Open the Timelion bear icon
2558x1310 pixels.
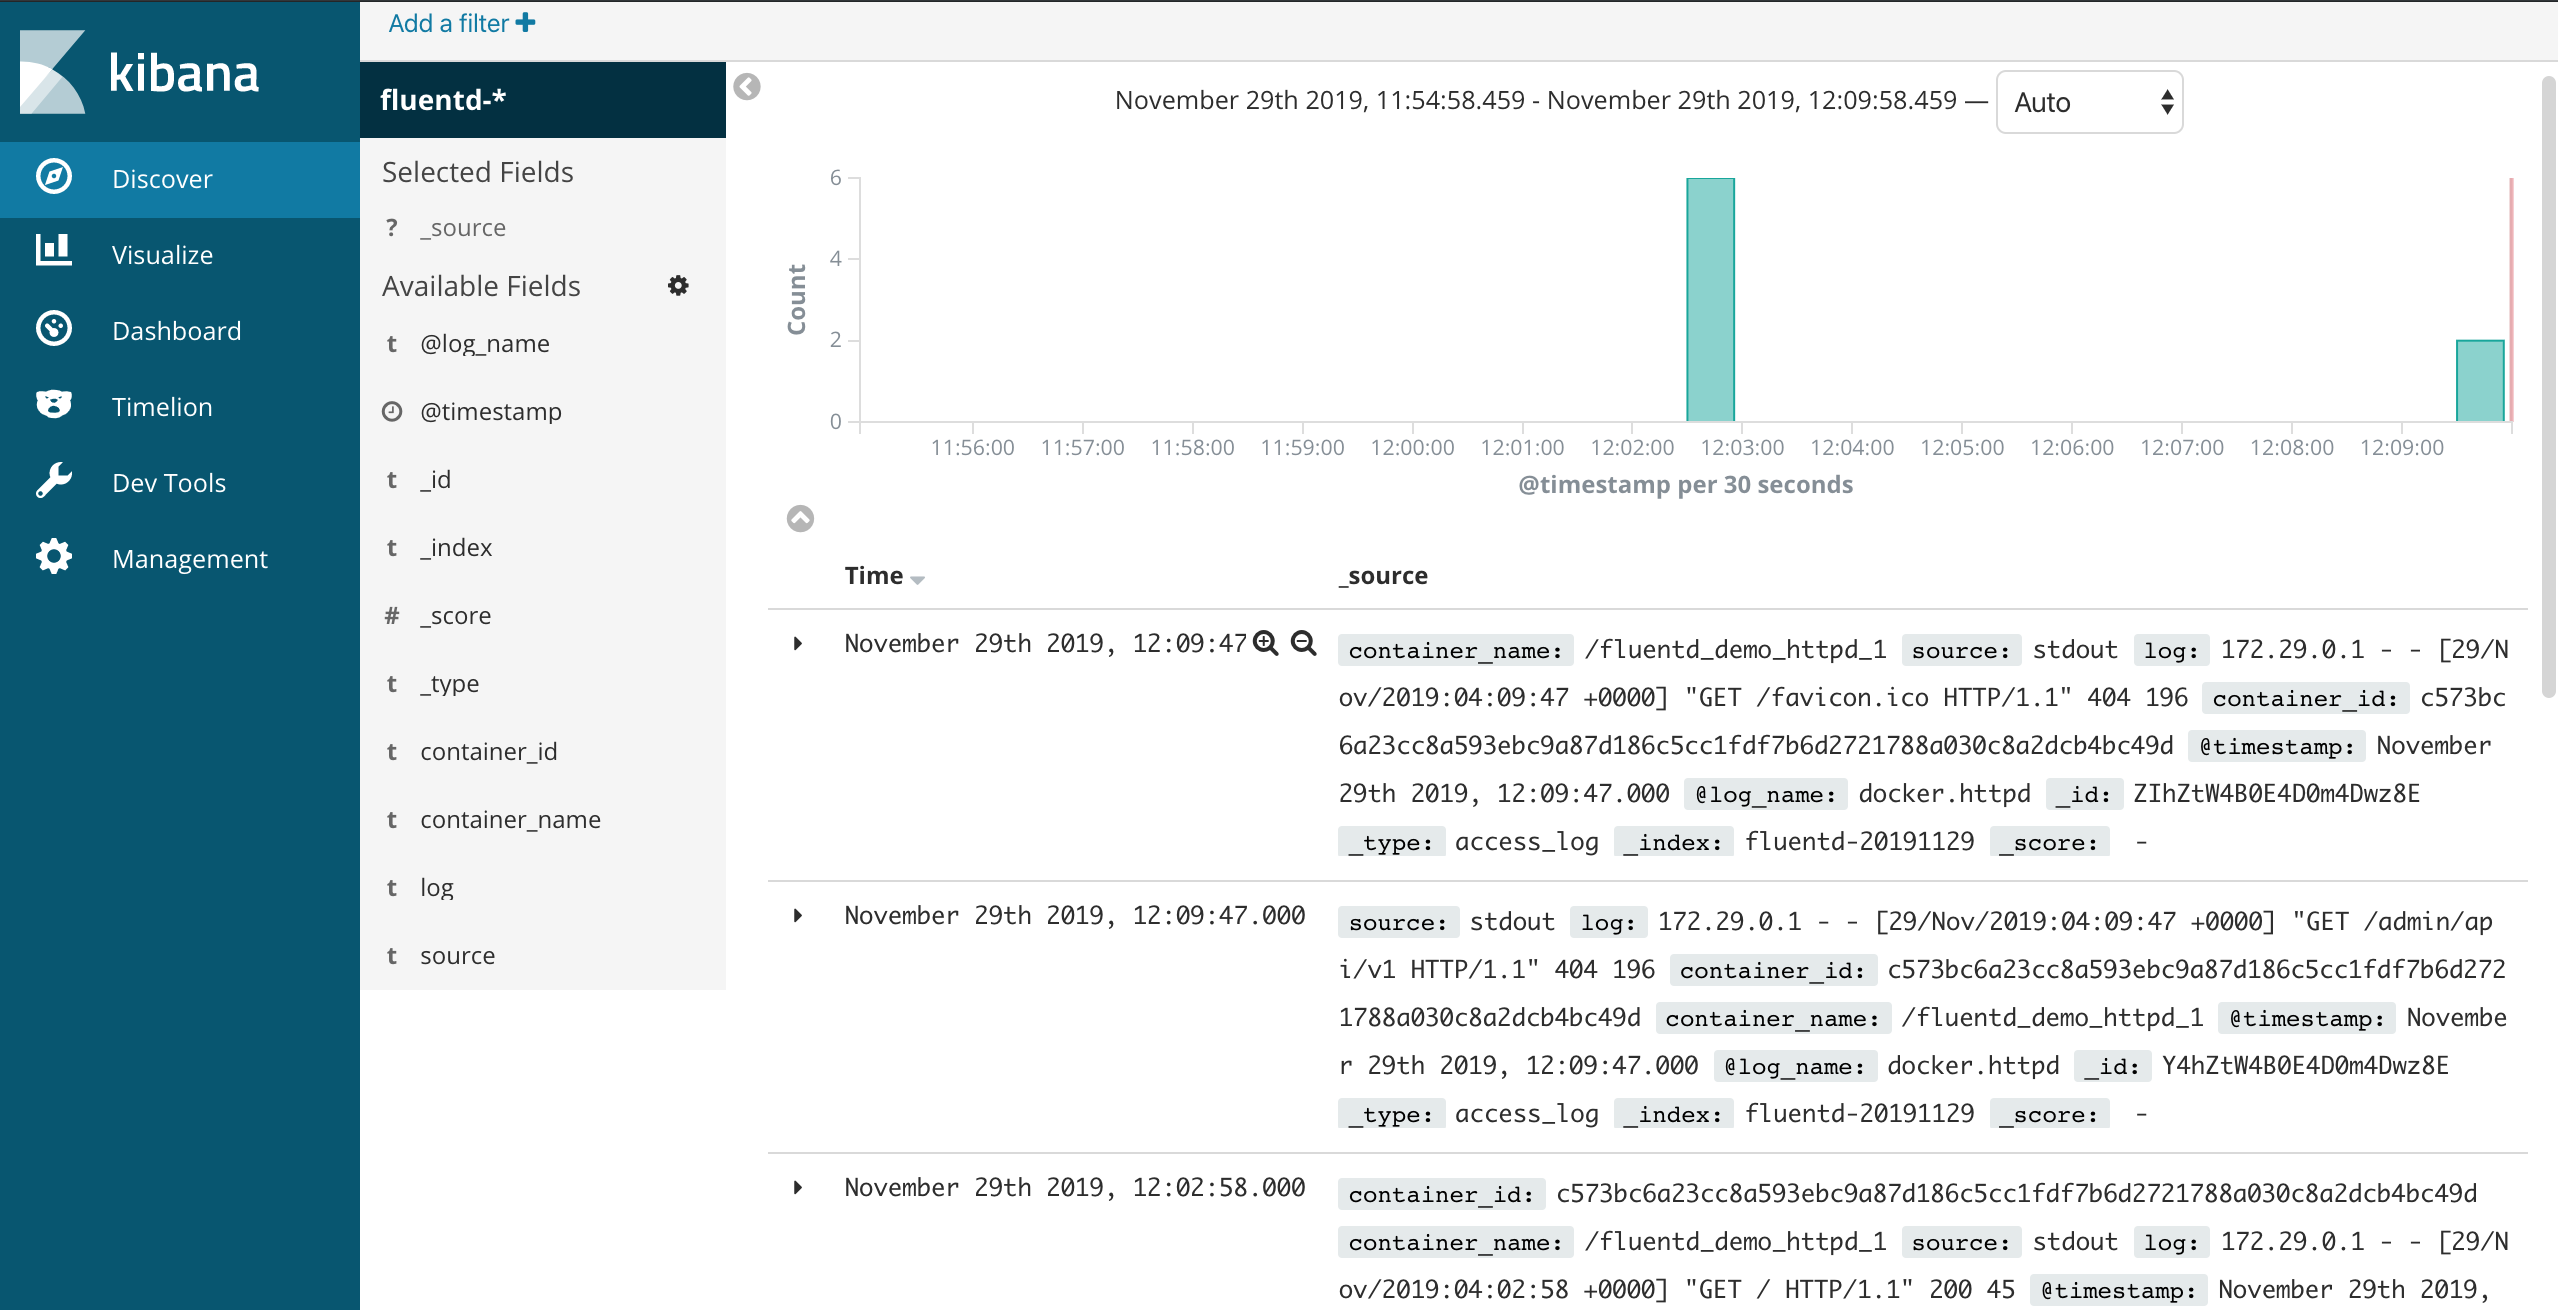coord(54,405)
